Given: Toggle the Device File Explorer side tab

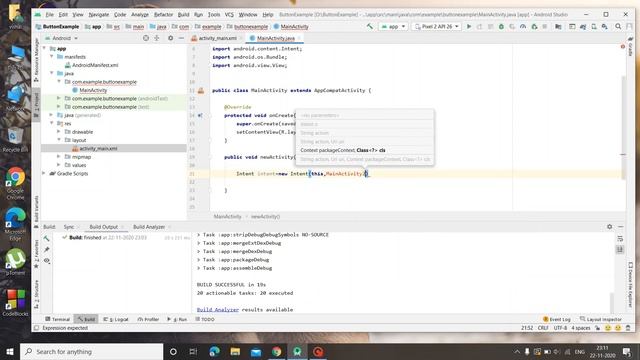Looking at the screenshot, I should (631, 284).
